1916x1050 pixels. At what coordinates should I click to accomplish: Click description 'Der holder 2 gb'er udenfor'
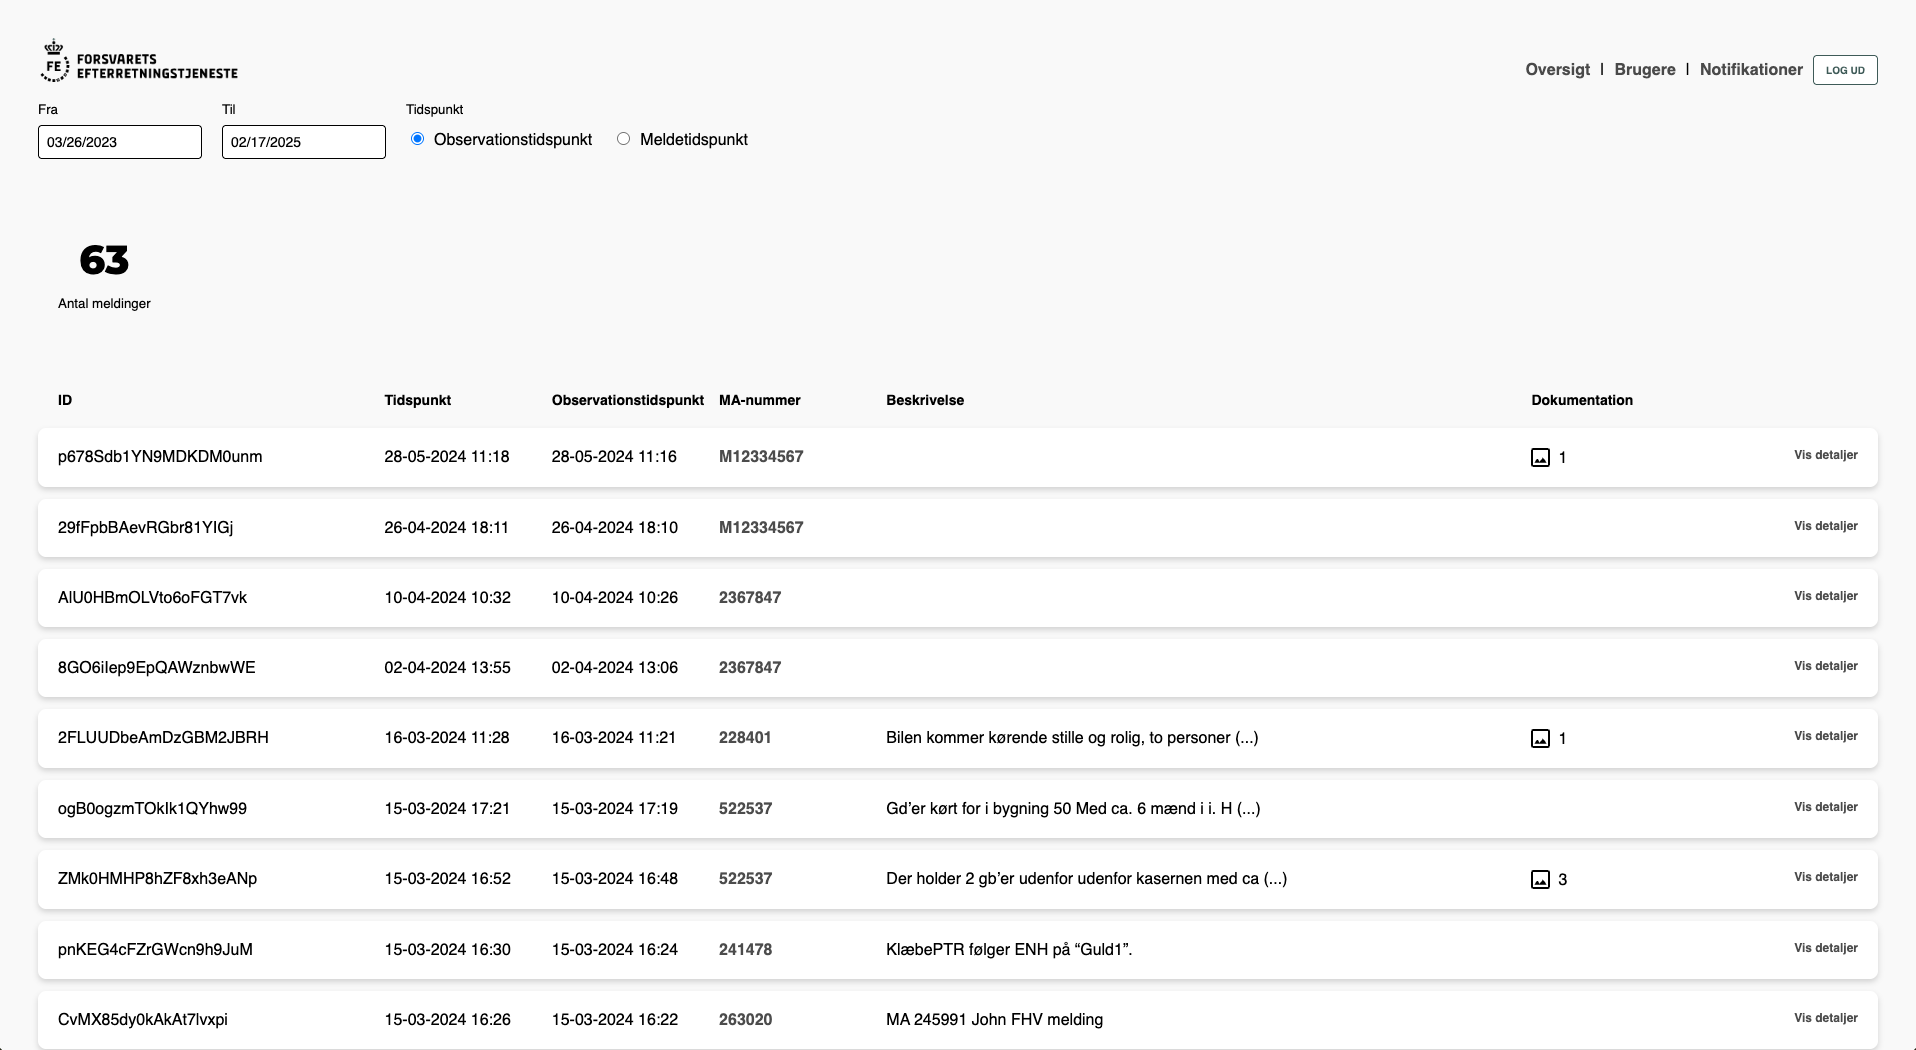[1086, 878]
